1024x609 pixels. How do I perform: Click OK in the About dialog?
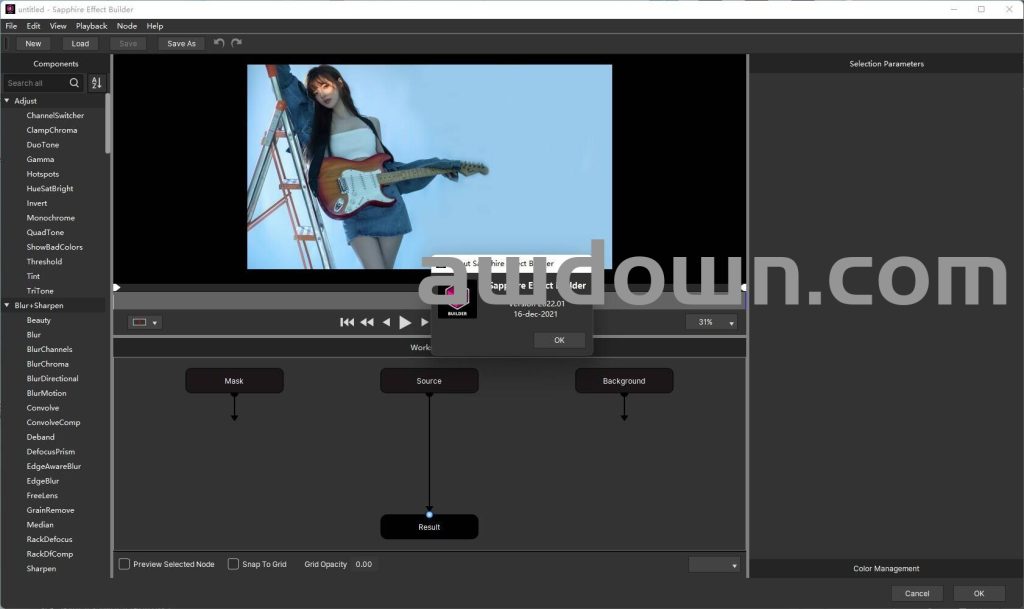coord(559,340)
